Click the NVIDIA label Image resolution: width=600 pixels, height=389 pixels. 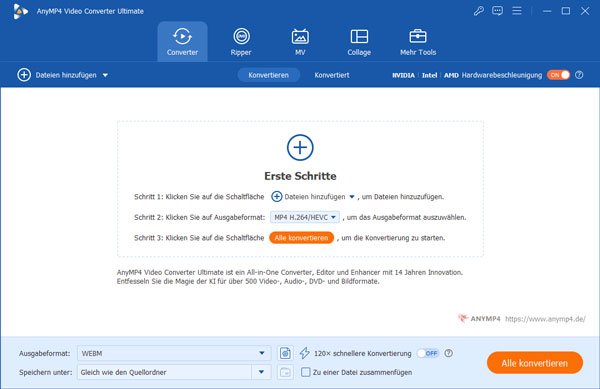click(403, 75)
